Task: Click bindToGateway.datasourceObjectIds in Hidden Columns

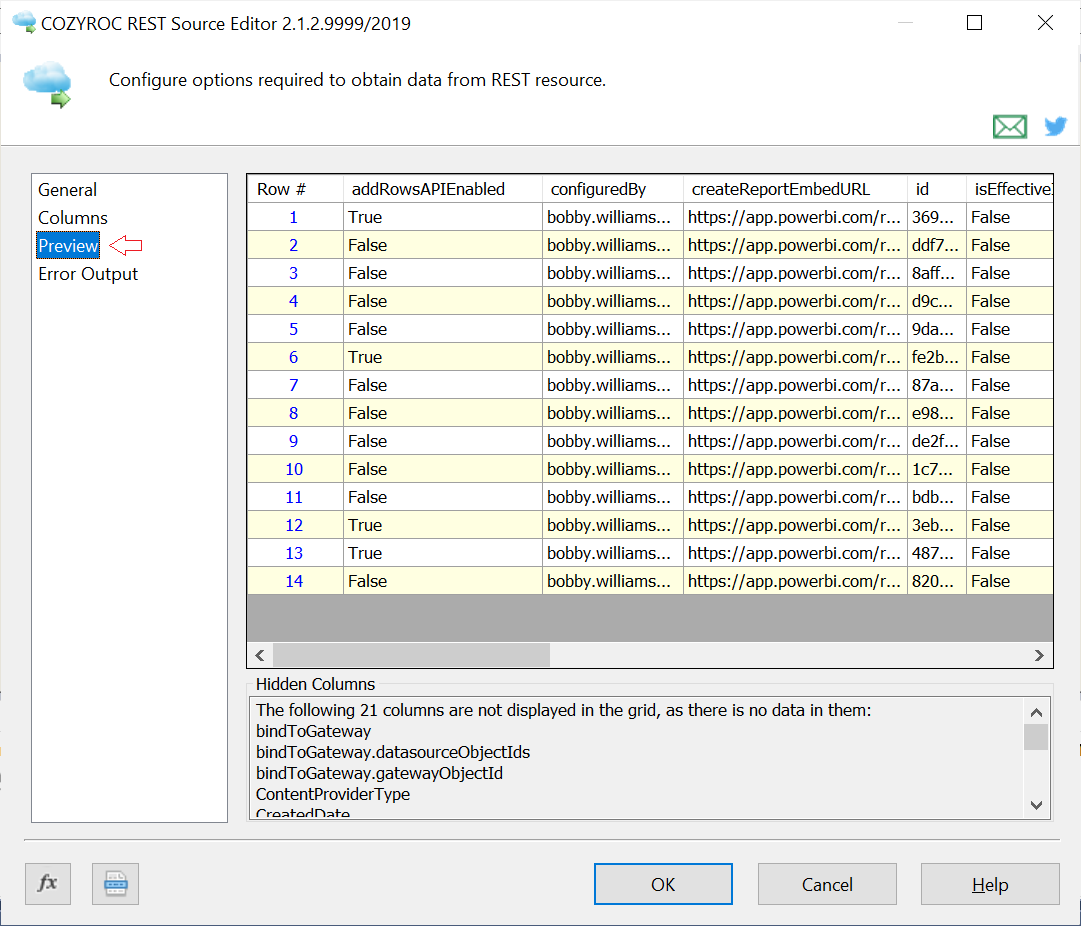Action: 392,752
